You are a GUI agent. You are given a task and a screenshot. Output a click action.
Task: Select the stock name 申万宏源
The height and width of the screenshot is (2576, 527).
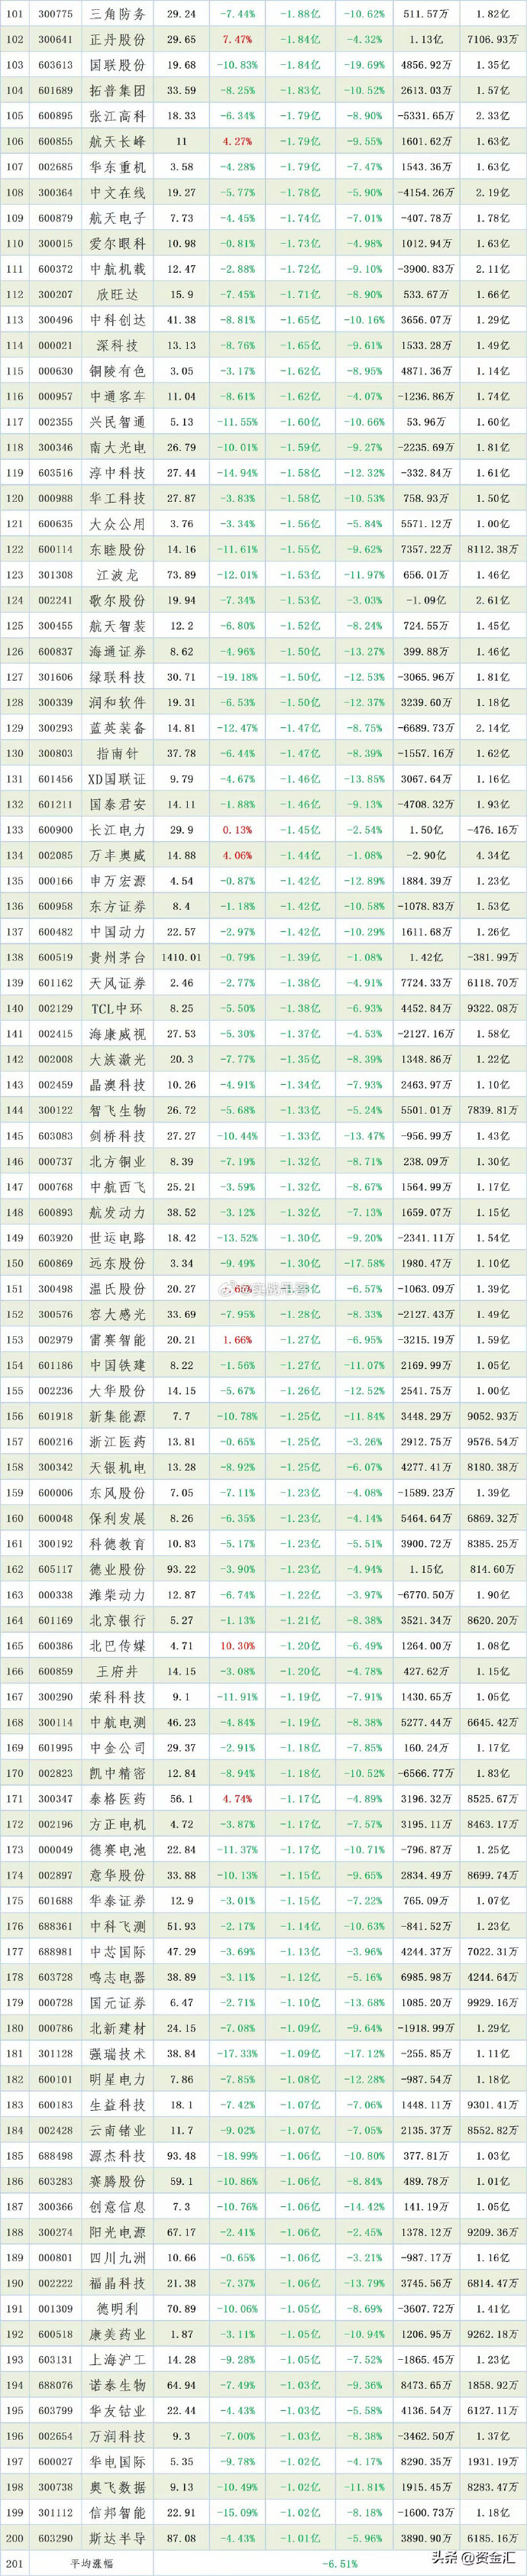pos(118,881)
